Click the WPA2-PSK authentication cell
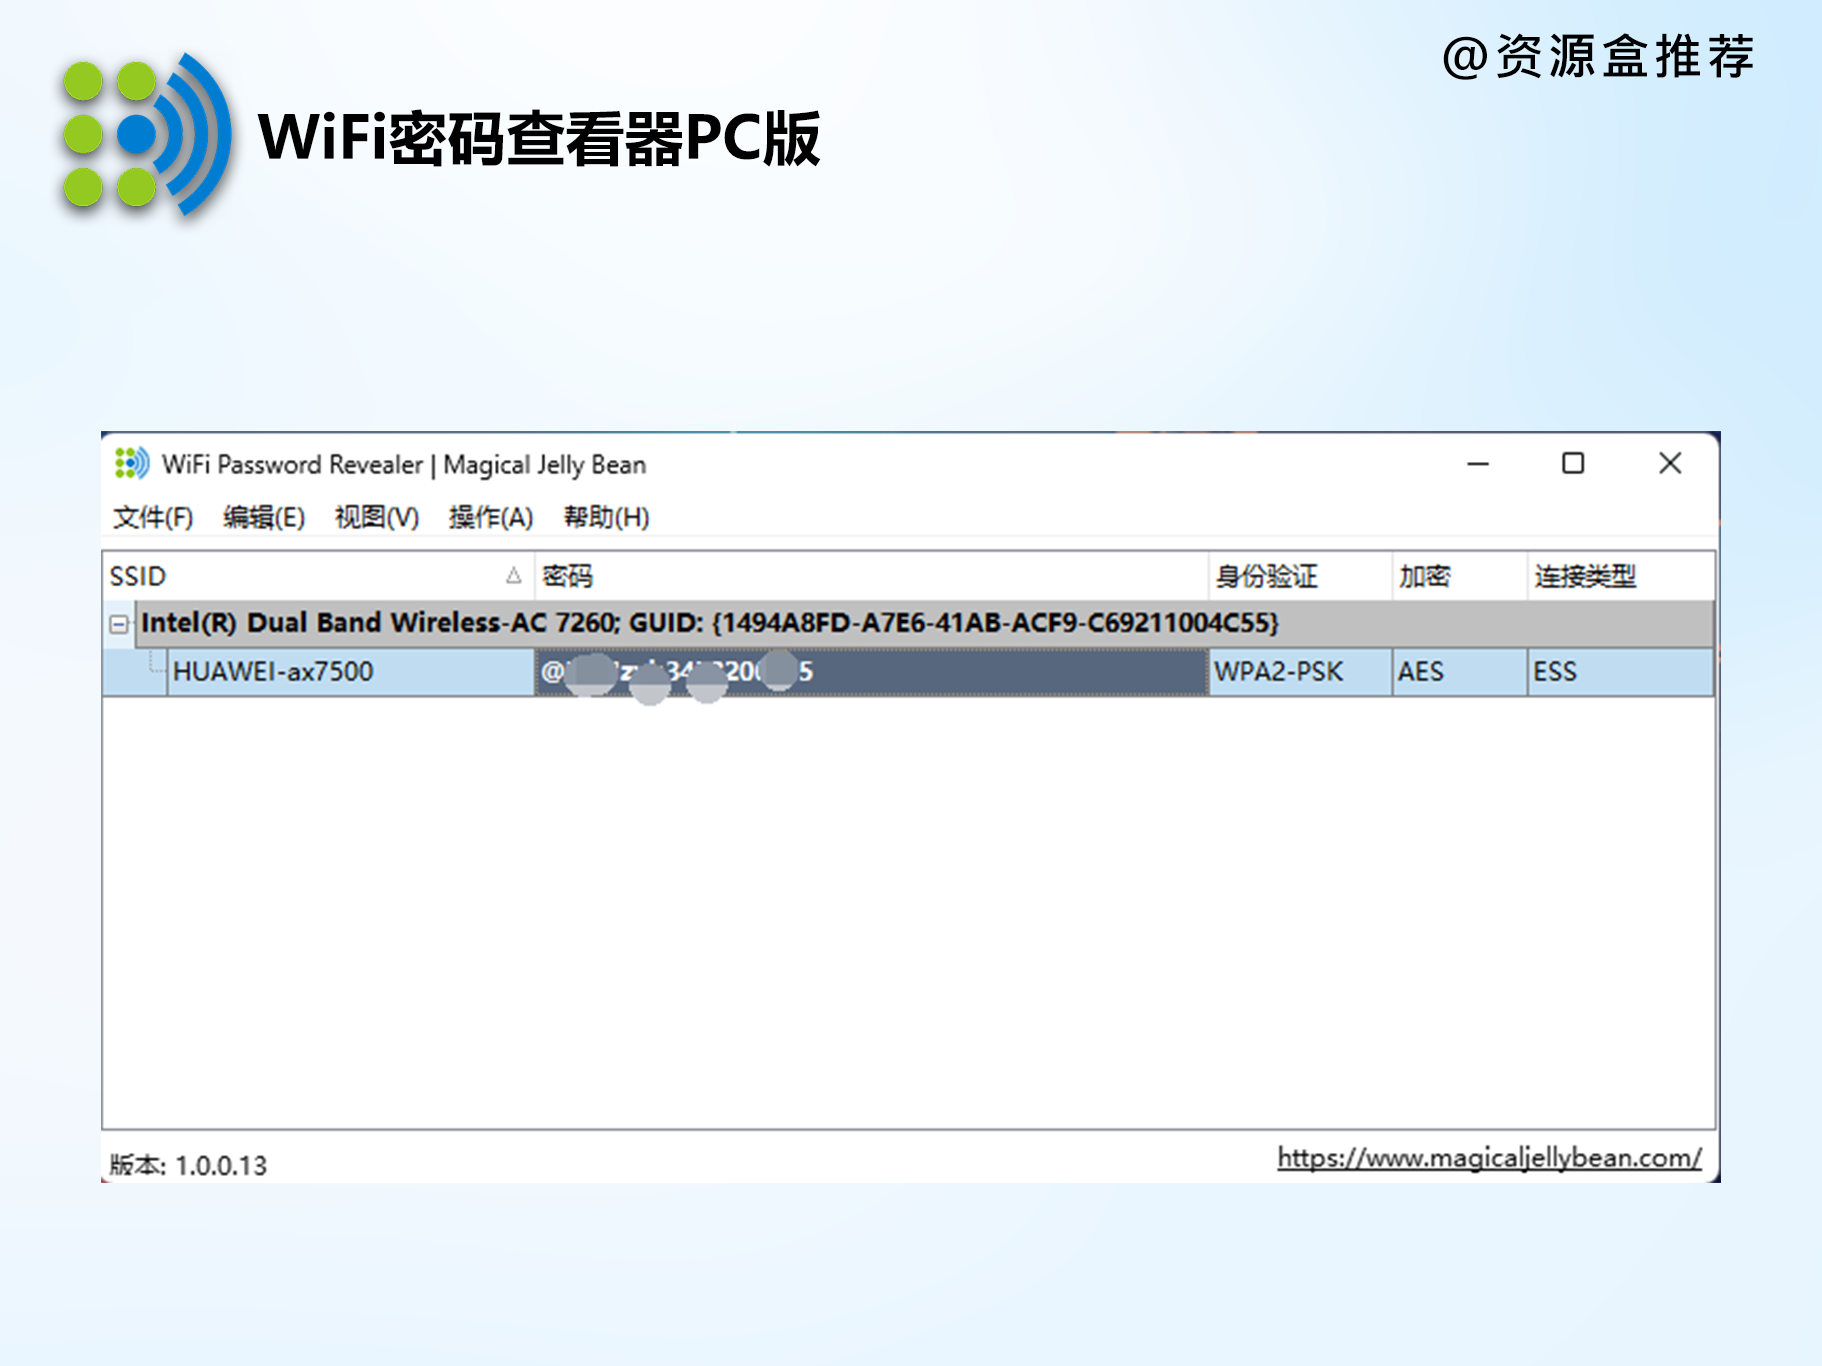Image resolution: width=1822 pixels, height=1366 pixels. (1299, 672)
